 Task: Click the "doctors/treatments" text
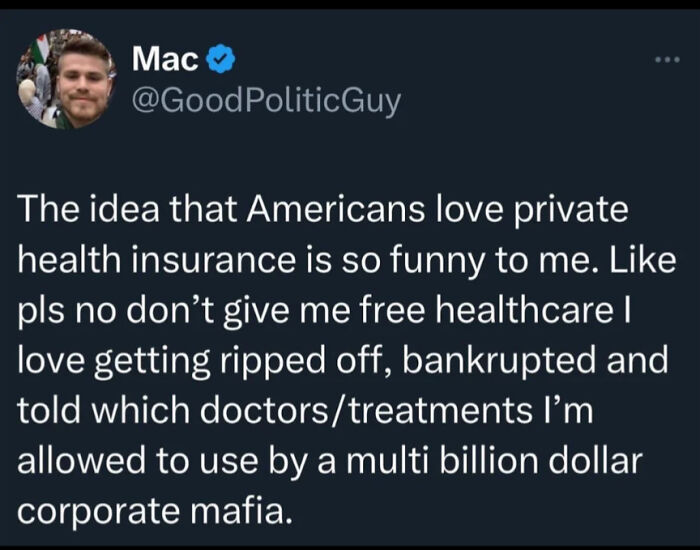pyautogui.click(x=366, y=410)
